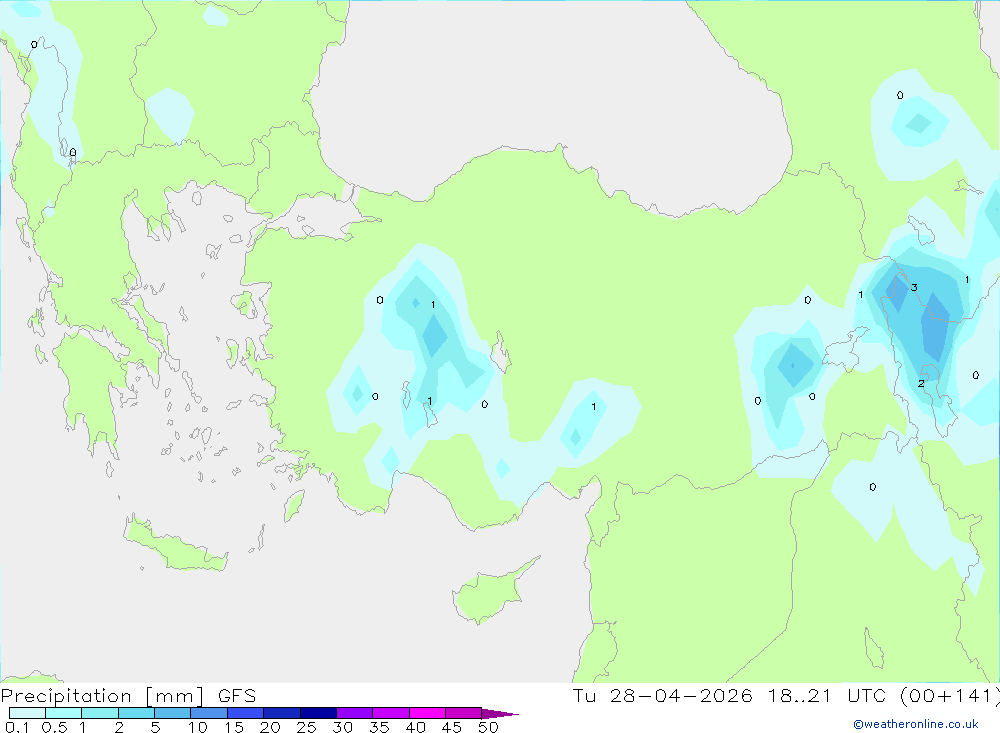Click the '18..21 UTC' time text
This screenshot has width=1000, height=733.
tap(827, 695)
